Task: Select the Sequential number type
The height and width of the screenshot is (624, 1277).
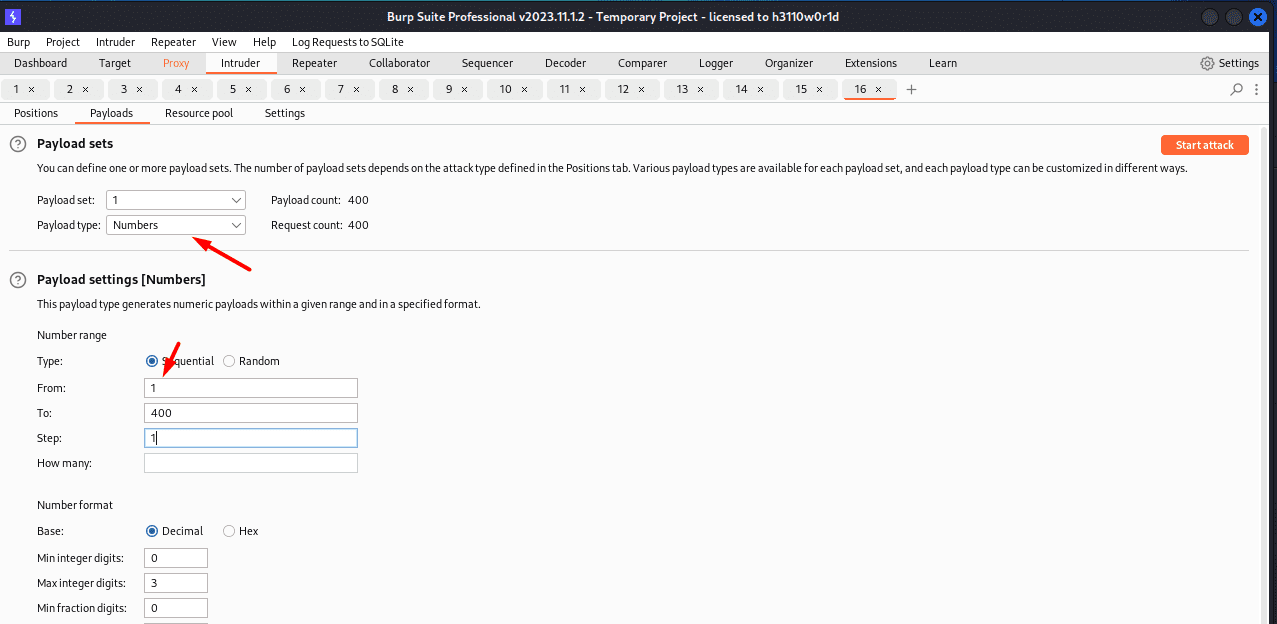Action: pyautogui.click(x=152, y=361)
